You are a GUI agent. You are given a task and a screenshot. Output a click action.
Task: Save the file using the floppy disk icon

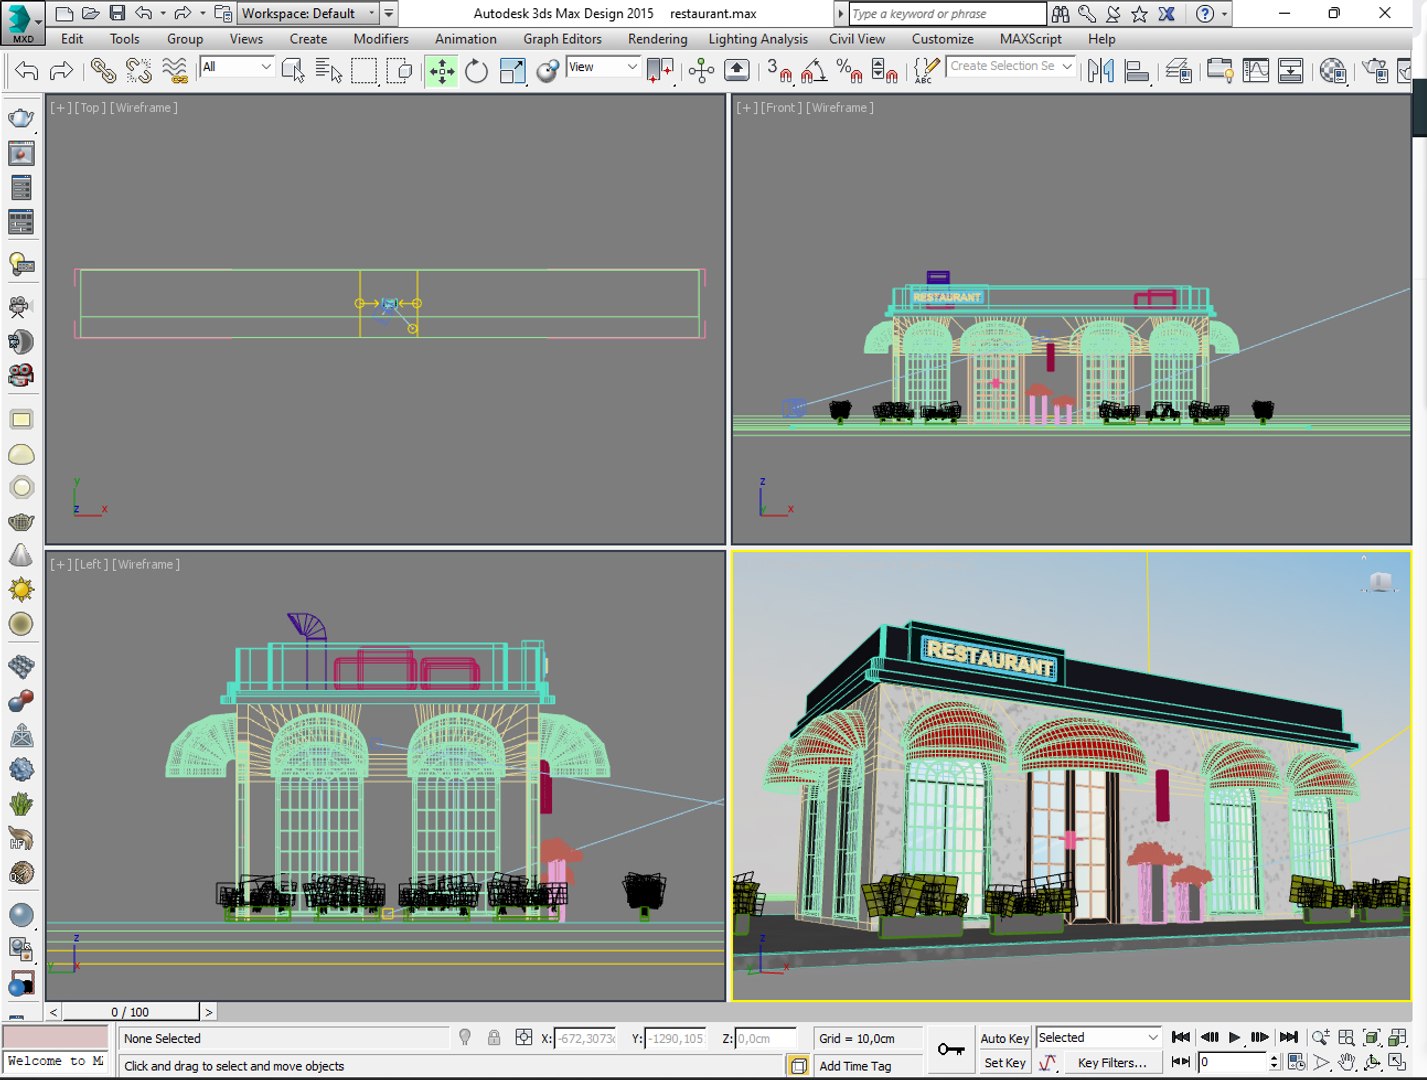coord(117,13)
